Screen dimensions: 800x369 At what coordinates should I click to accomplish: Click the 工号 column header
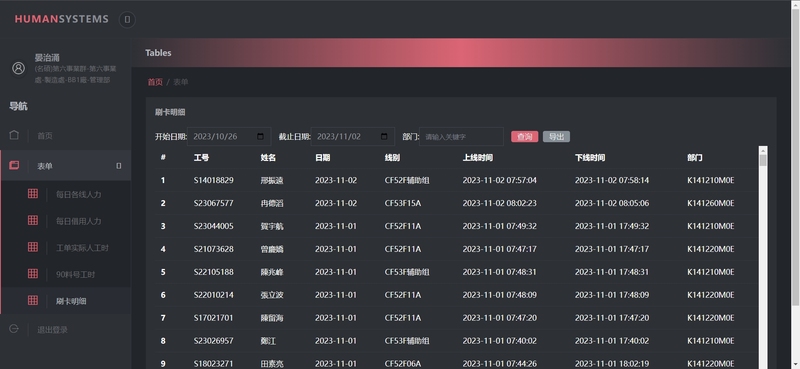click(201, 158)
